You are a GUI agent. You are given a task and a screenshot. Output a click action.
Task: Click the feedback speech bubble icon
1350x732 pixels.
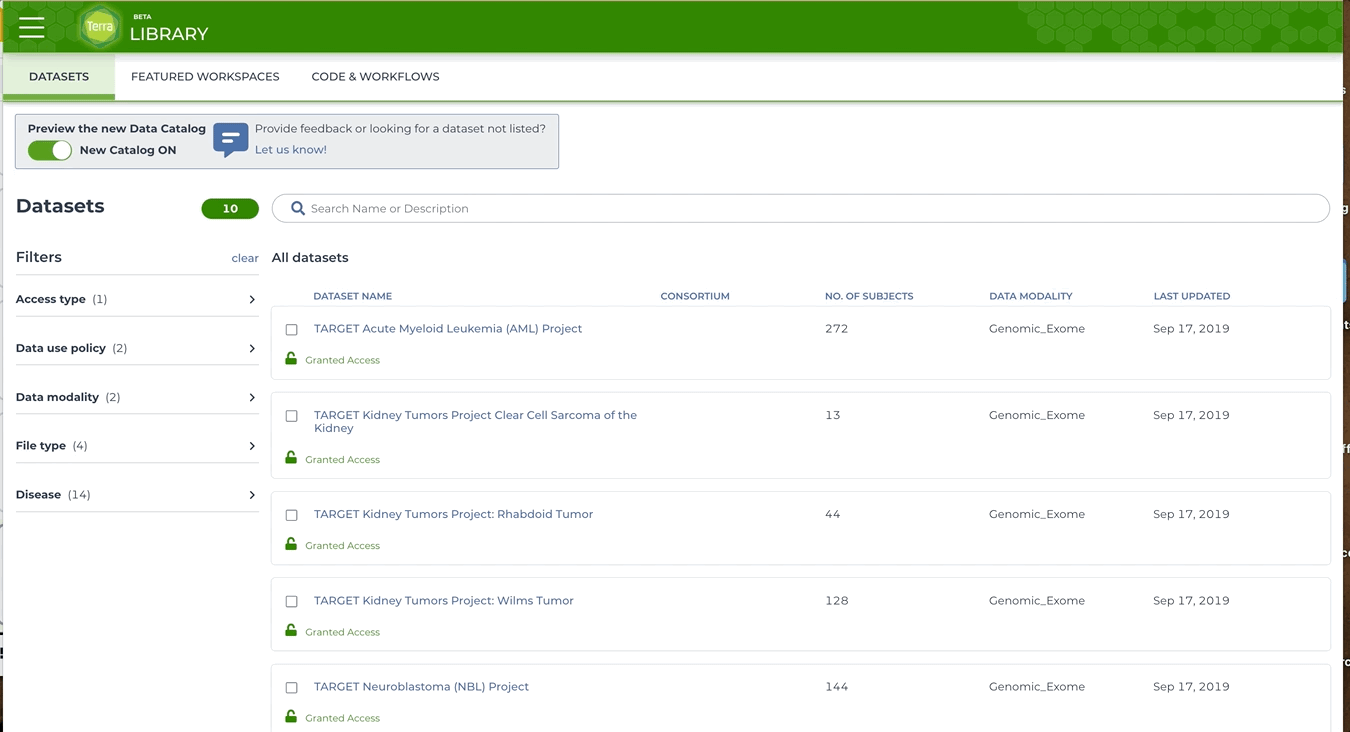[230, 140]
